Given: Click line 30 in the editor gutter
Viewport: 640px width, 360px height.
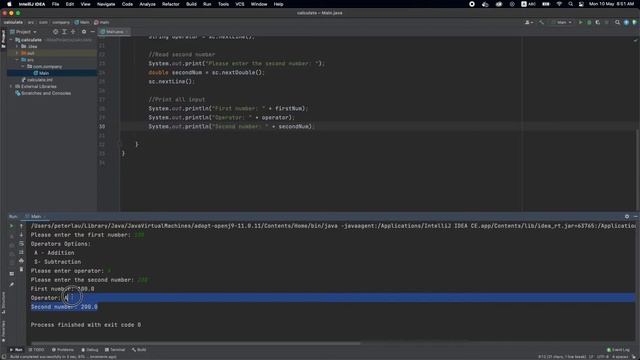Looking at the screenshot, I should click(x=102, y=127).
